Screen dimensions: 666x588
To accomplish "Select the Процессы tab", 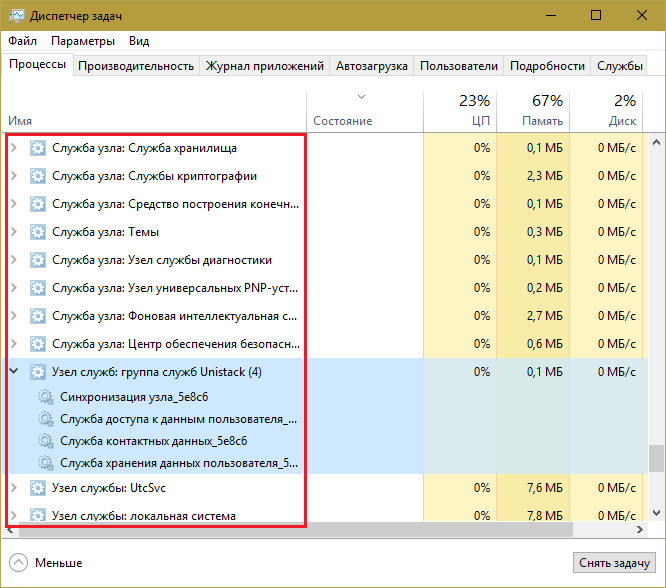I will (37, 65).
